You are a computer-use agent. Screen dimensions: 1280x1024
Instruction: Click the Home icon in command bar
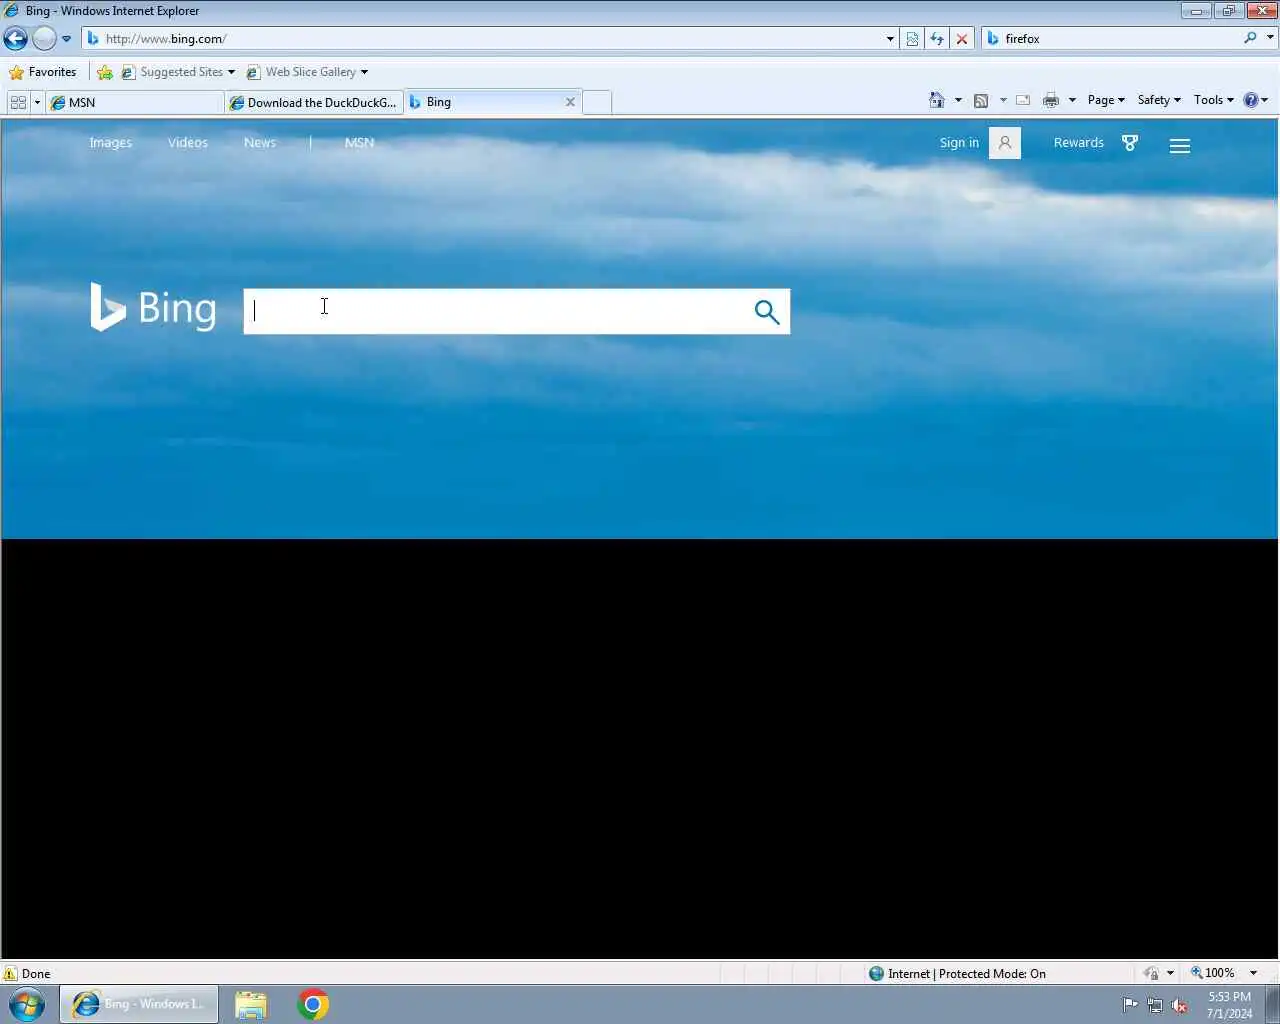point(937,100)
